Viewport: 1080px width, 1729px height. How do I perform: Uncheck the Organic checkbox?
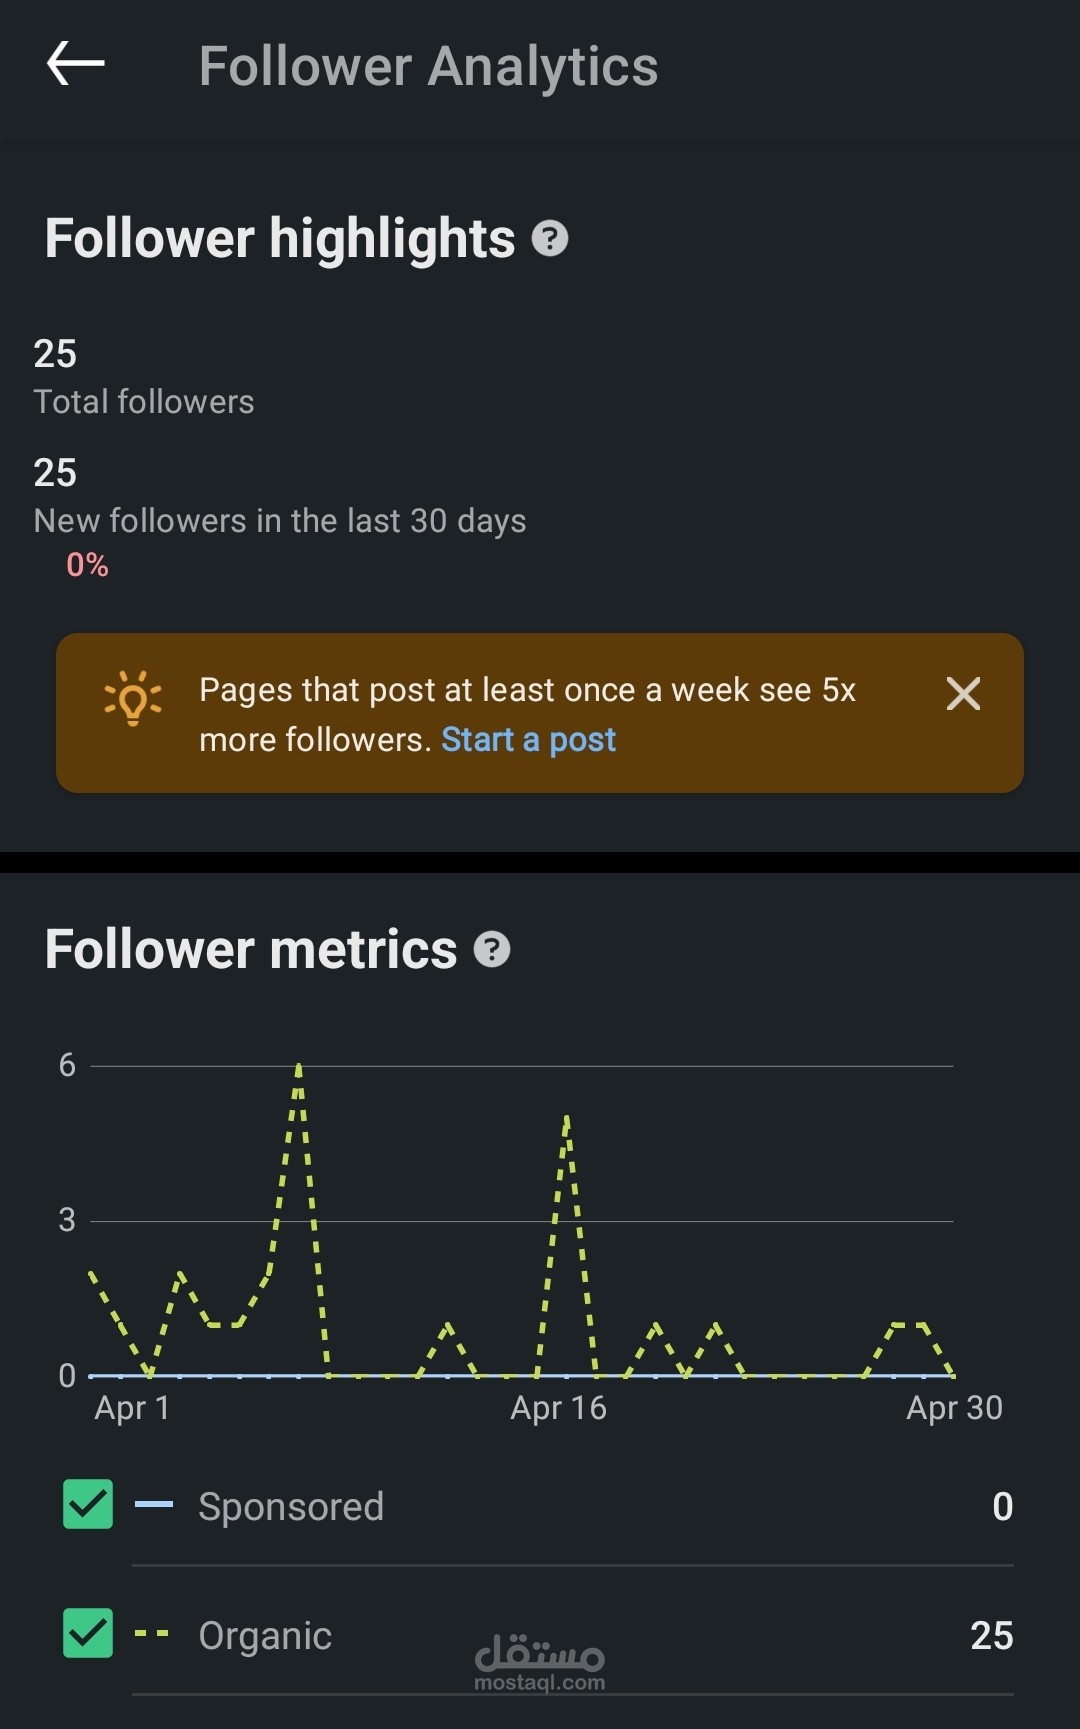click(x=88, y=1634)
